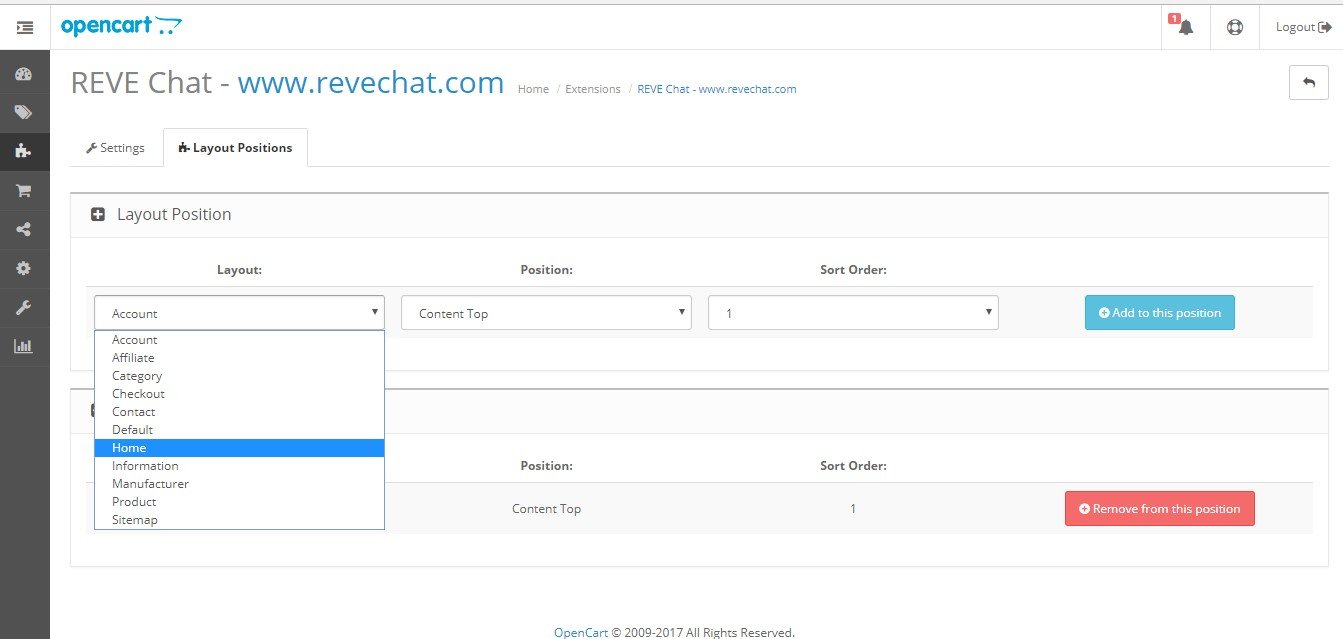Go to Home in the breadcrumb
The image size is (1343, 639).
tap(533, 89)
